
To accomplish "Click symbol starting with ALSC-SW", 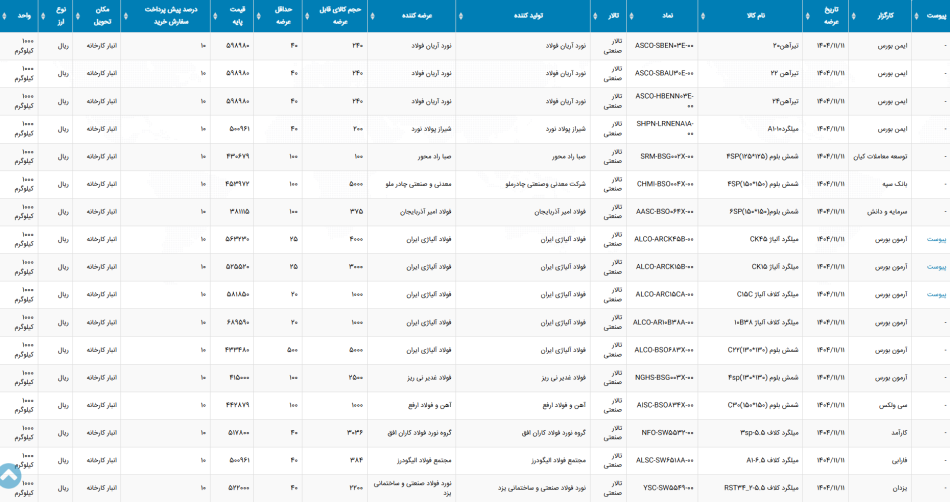I will pos(665,461).
